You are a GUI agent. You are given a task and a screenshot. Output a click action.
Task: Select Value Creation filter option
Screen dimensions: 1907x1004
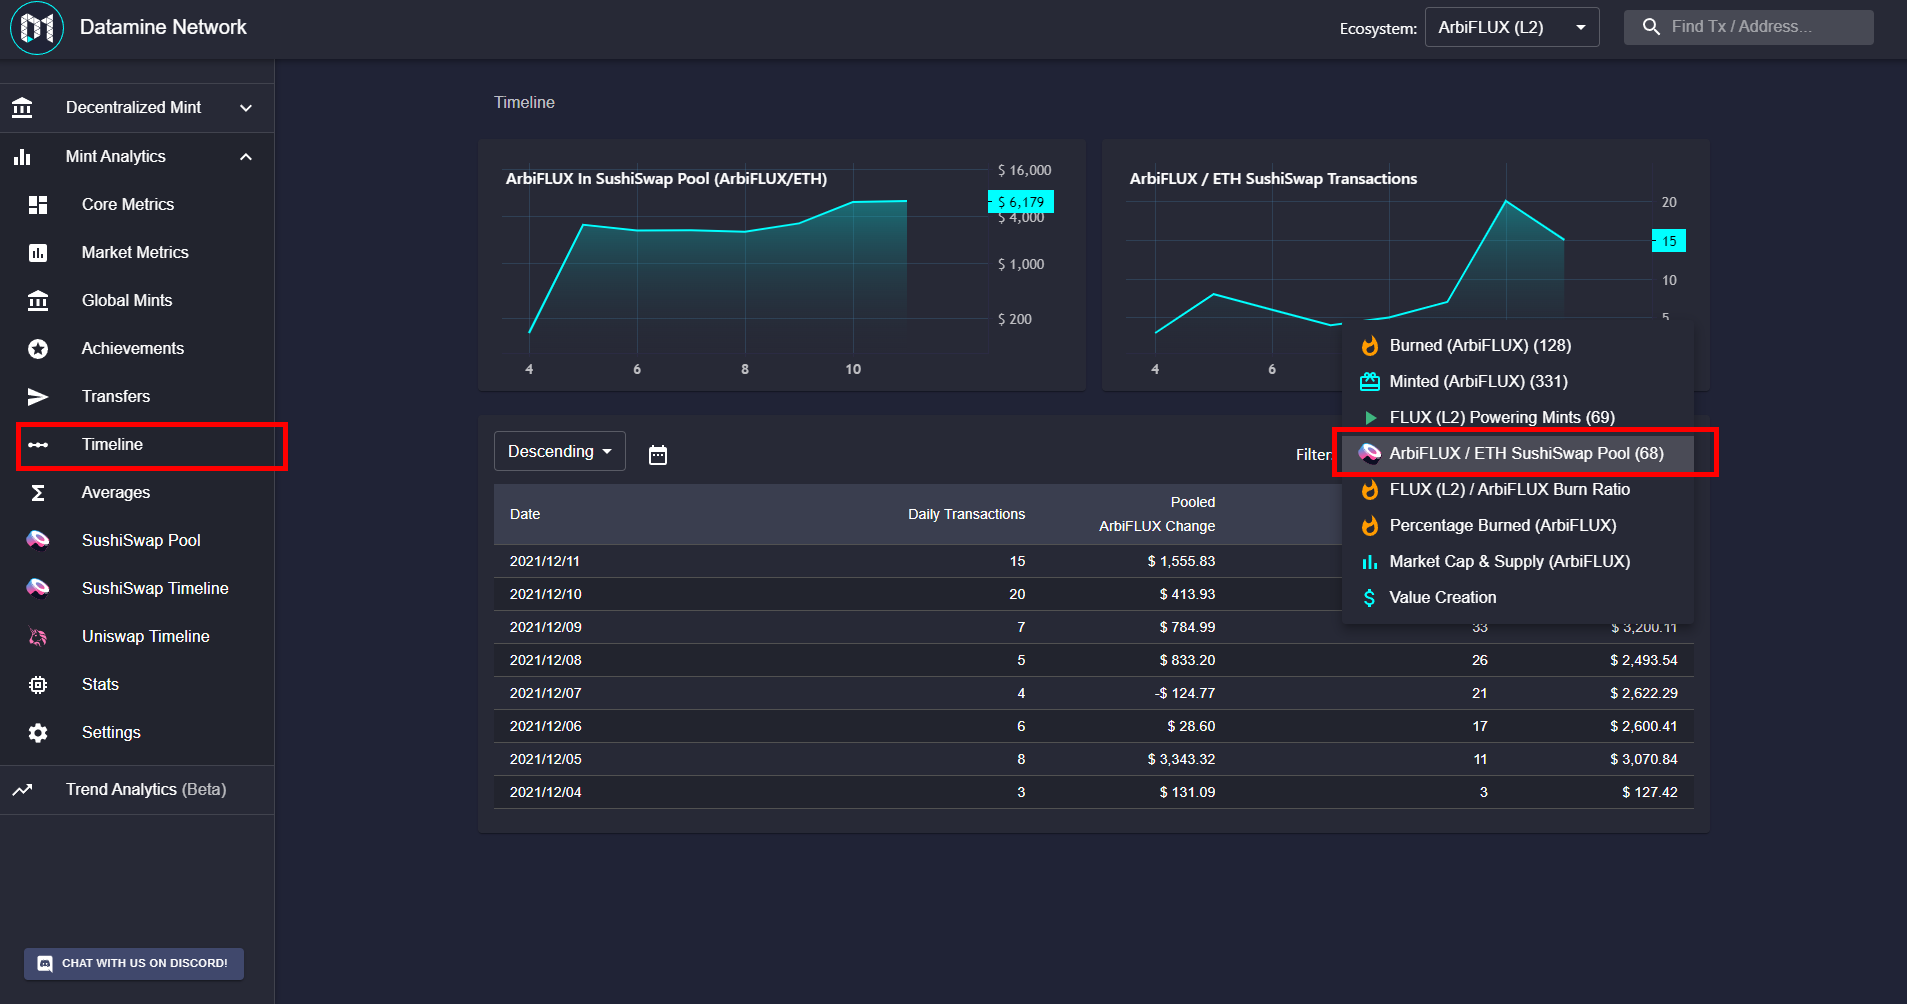click(1518, 598)
